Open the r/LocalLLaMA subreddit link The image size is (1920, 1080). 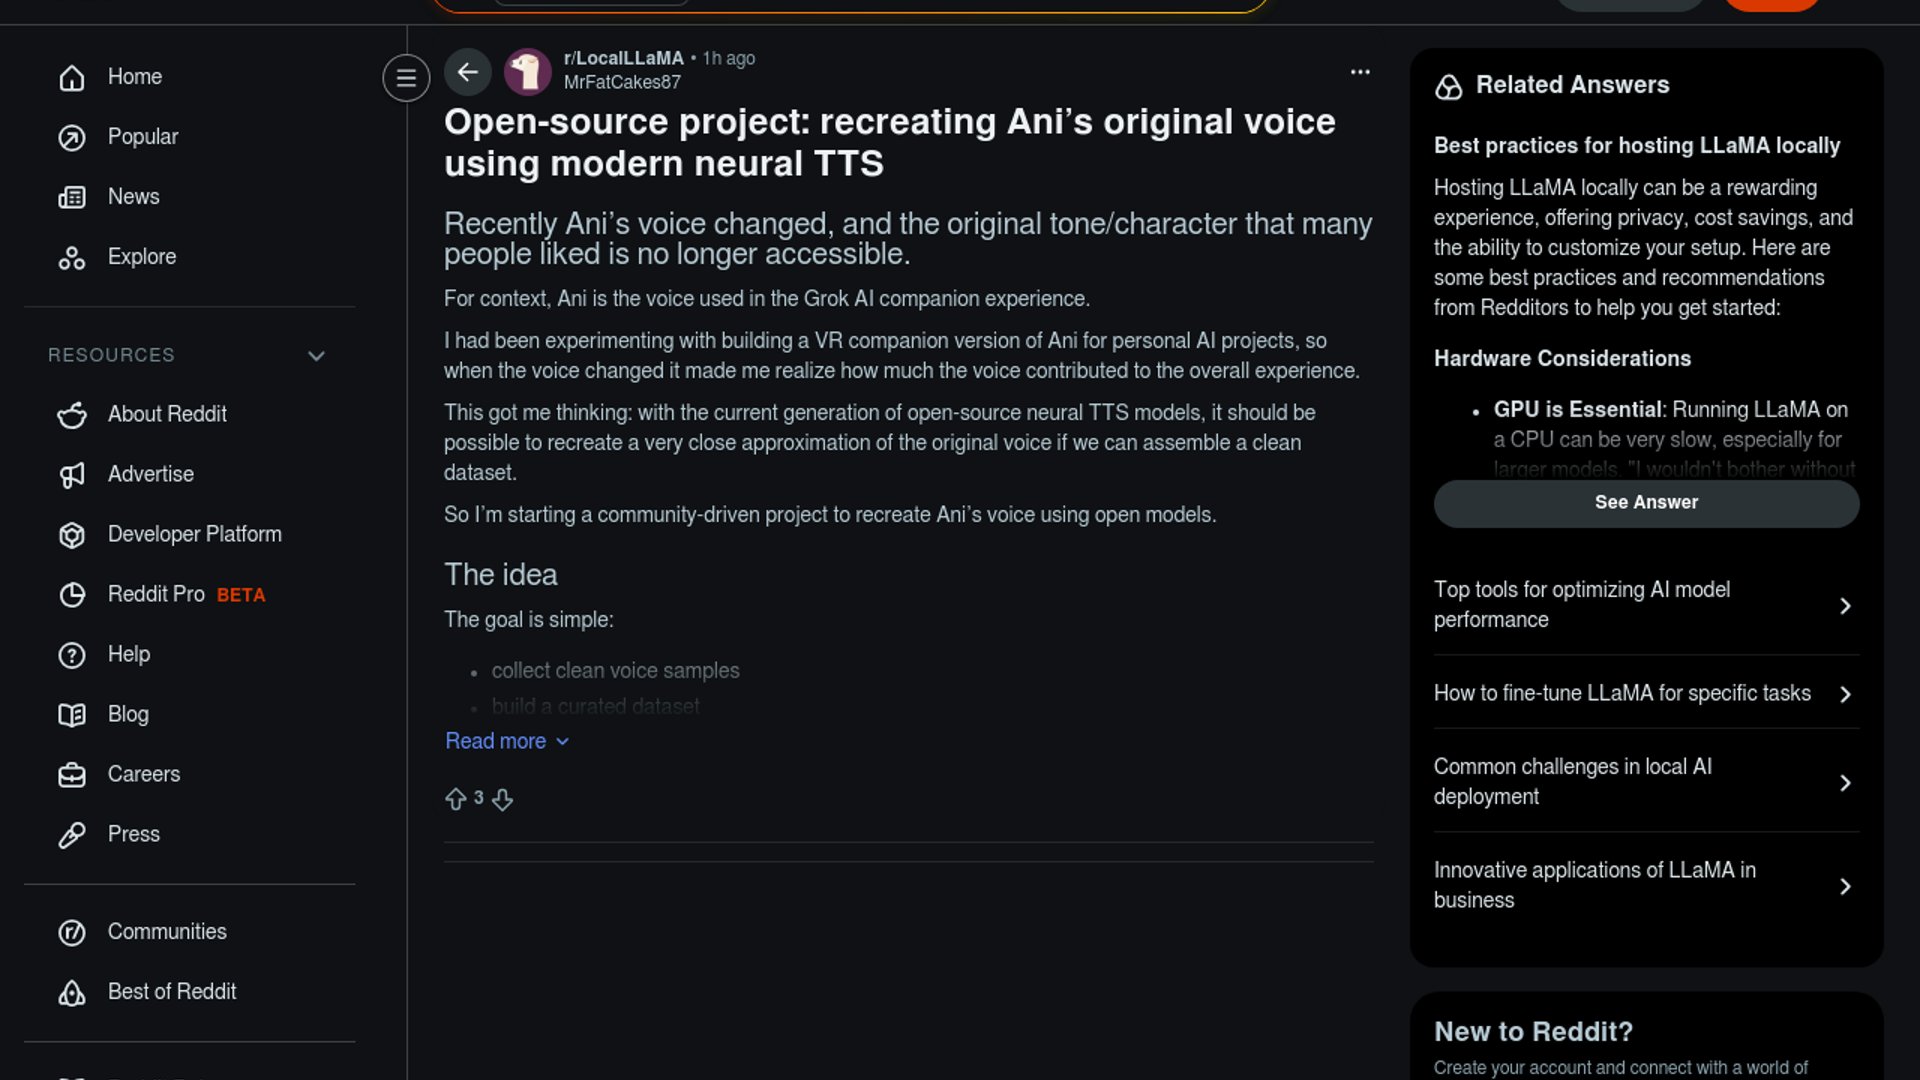pos(623,58)
